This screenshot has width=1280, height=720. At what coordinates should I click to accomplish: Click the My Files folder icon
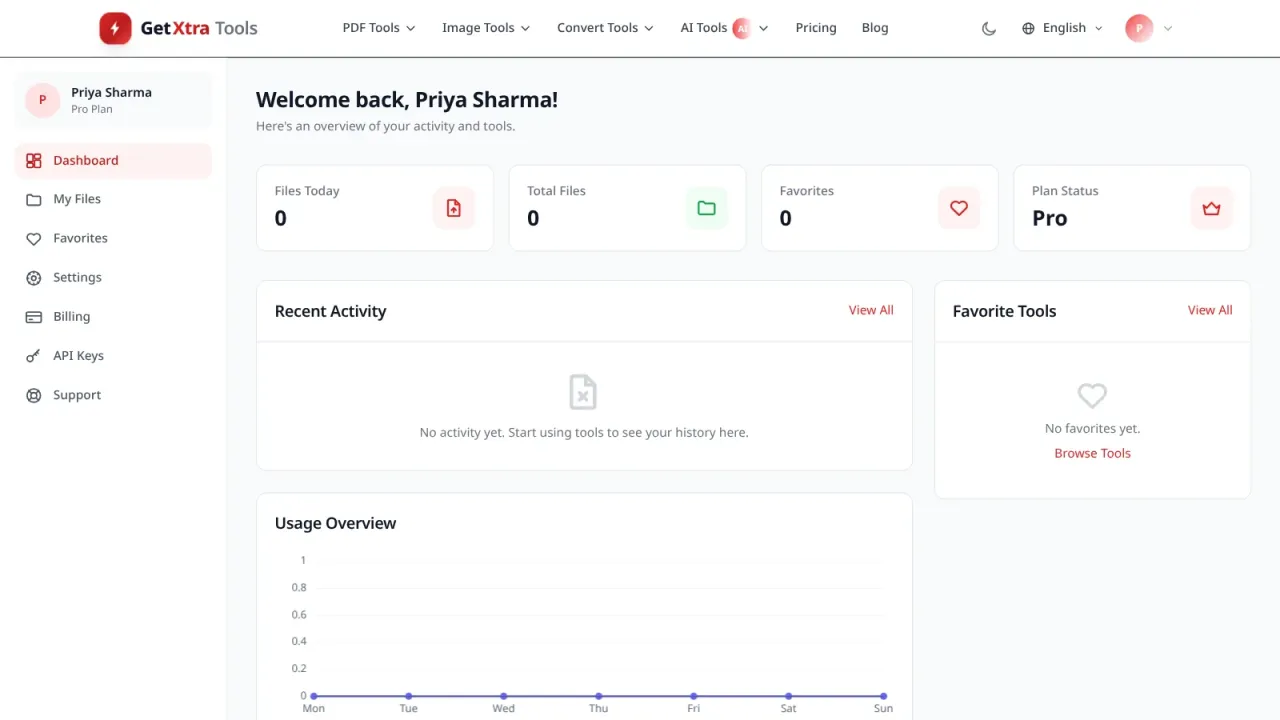click(x=34, y=199)
